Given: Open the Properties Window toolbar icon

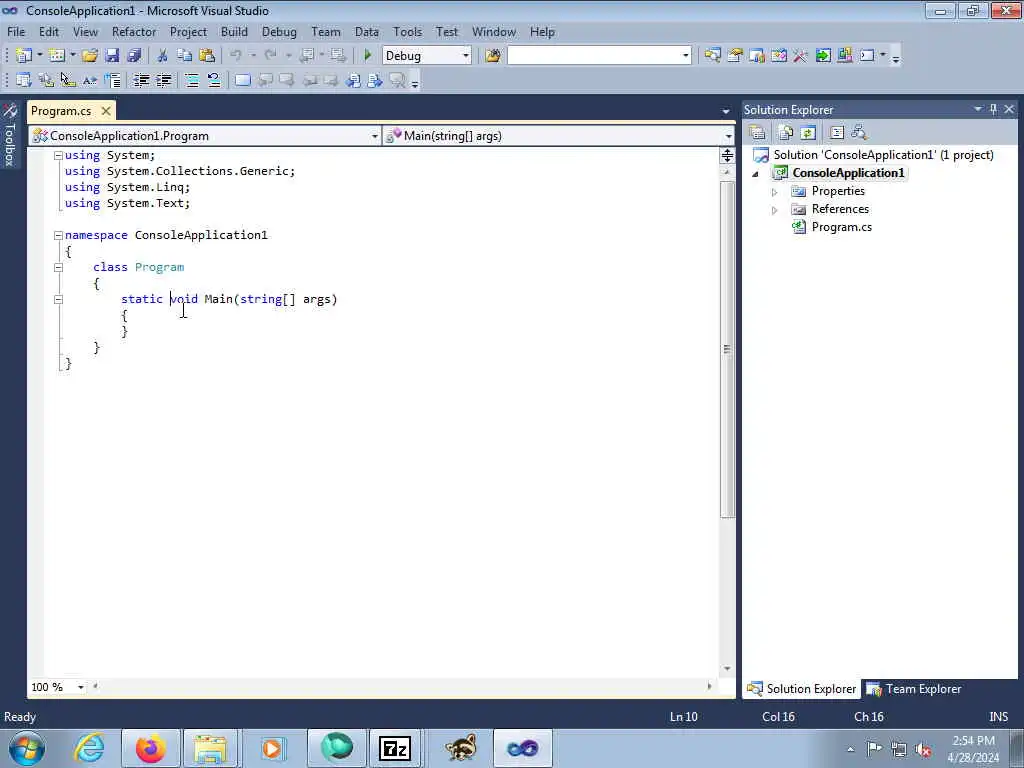Looking at the screenshot, I should [x=735, y=56].
